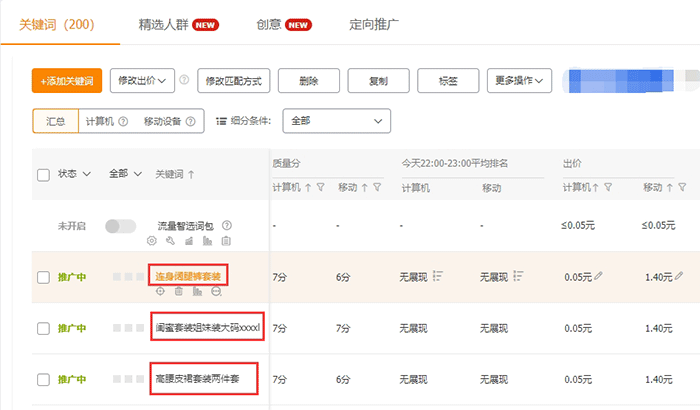Toggle the 流量智选词包 switch
The image size is (700, 410).
click(x=120, y=227)
